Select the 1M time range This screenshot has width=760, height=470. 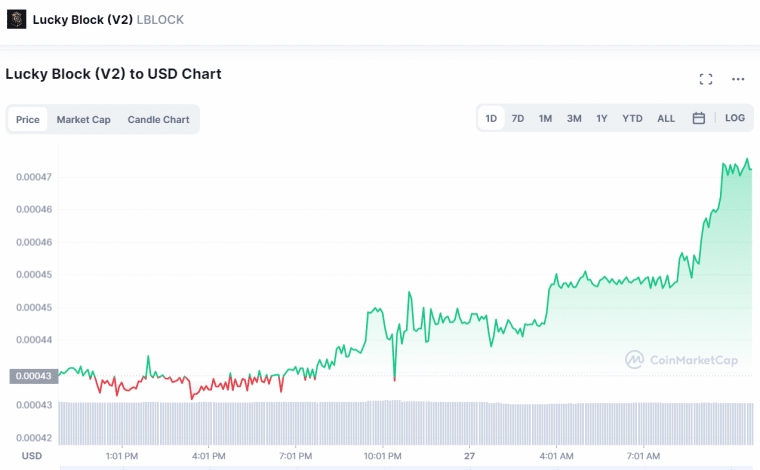click(545, 118)
